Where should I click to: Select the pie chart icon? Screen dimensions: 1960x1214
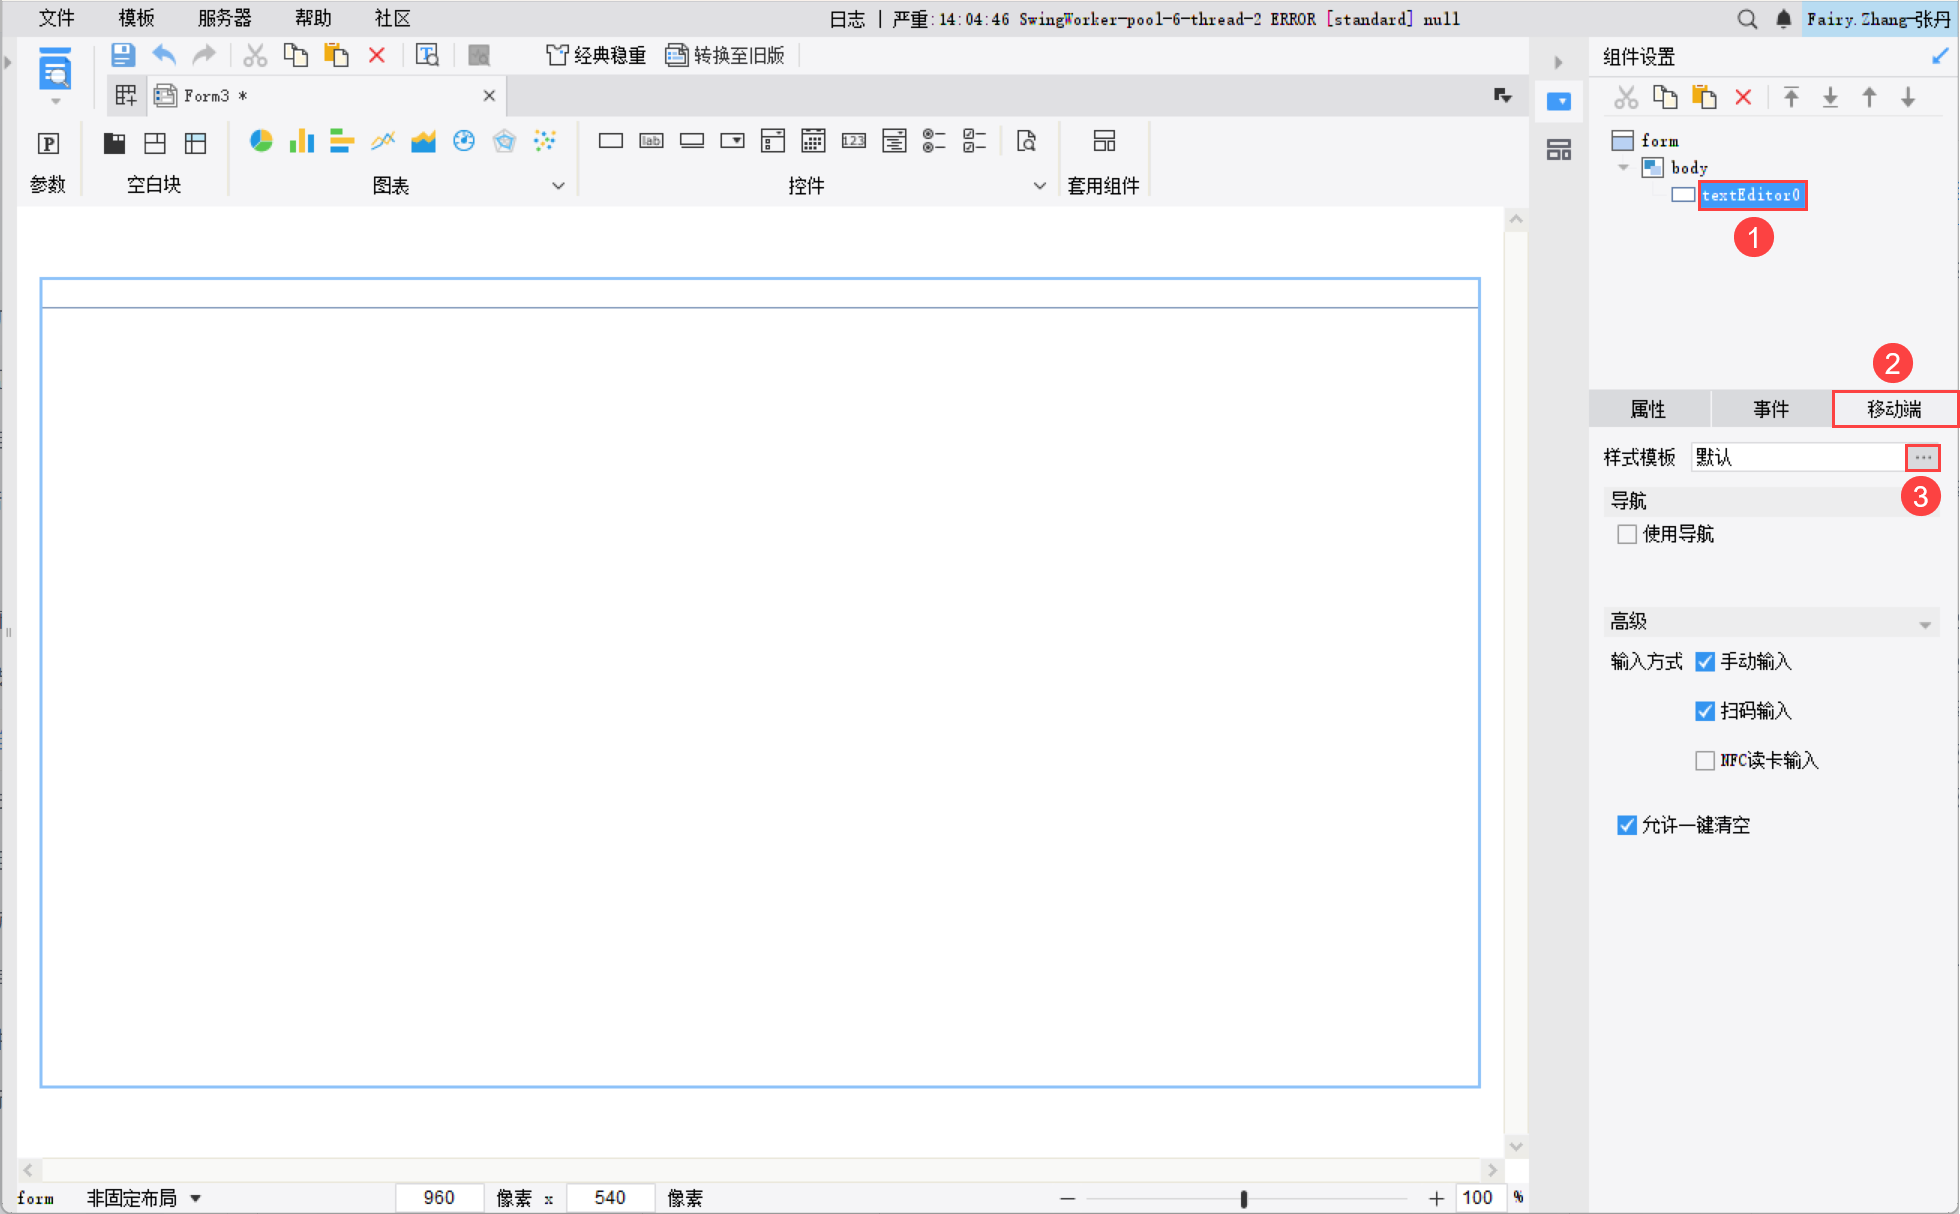[x=261, y=142]
